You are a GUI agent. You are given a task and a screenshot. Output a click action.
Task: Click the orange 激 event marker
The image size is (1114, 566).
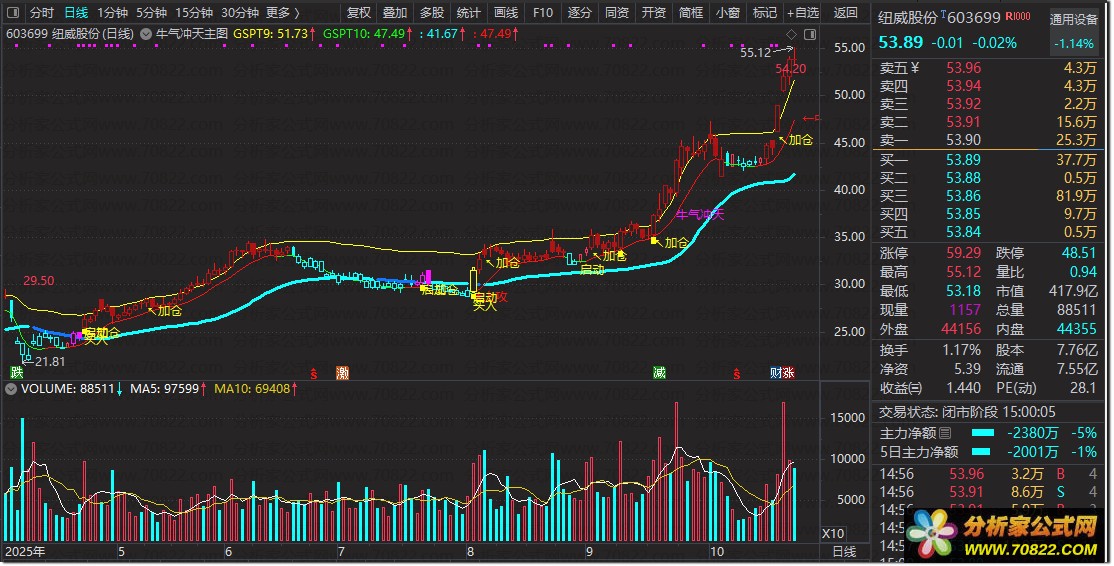(x=342, y=373)
